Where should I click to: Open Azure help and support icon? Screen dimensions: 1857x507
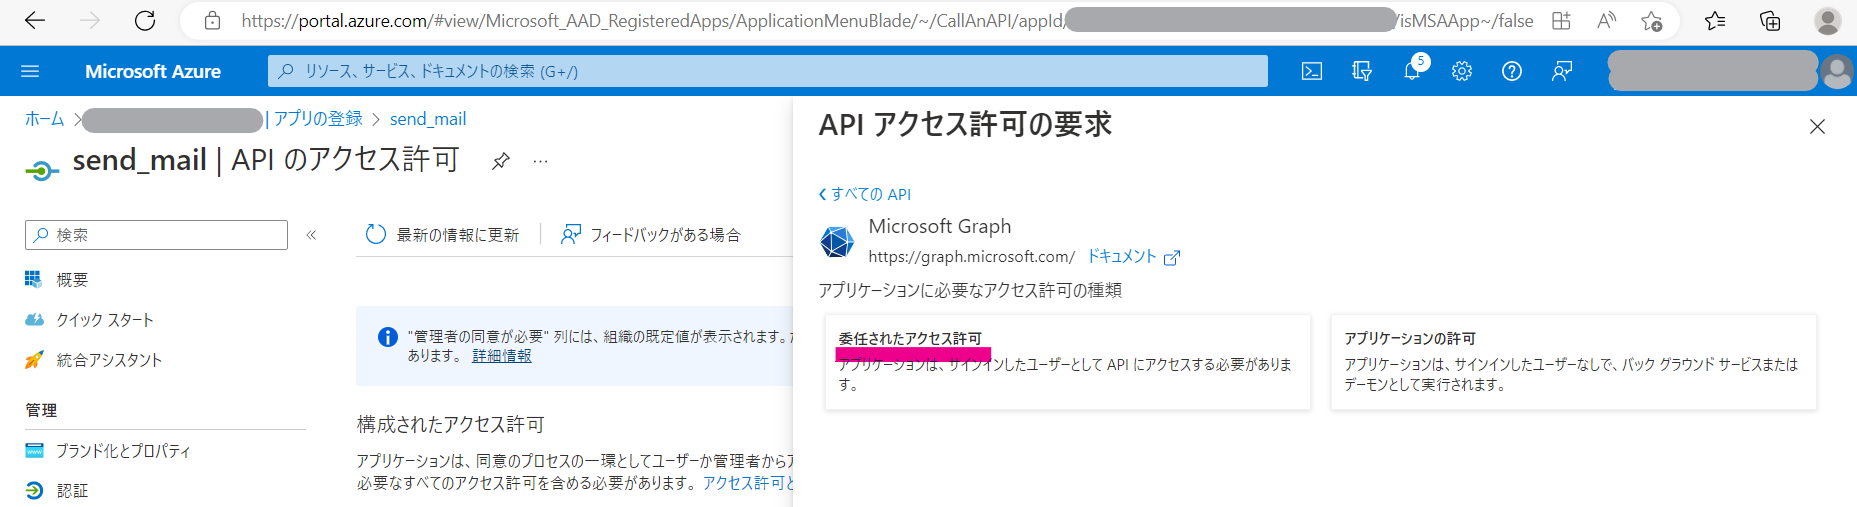[x=1512, y=71]
